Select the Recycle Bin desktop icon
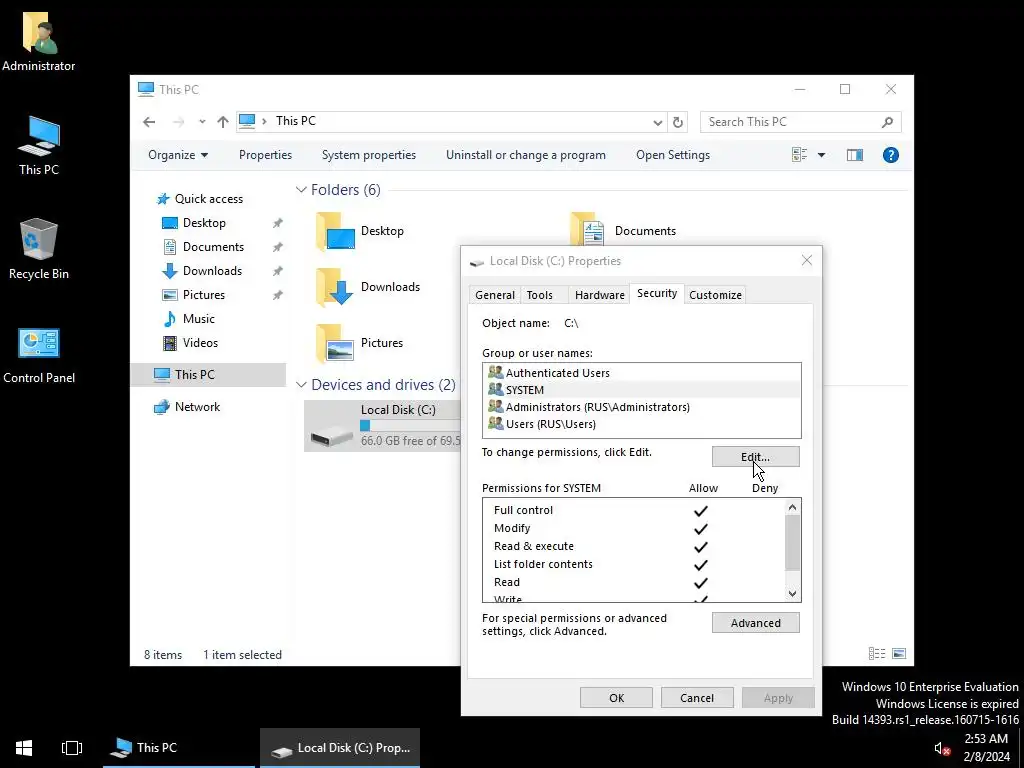1024x768 pixels. (x=39, y=249)
